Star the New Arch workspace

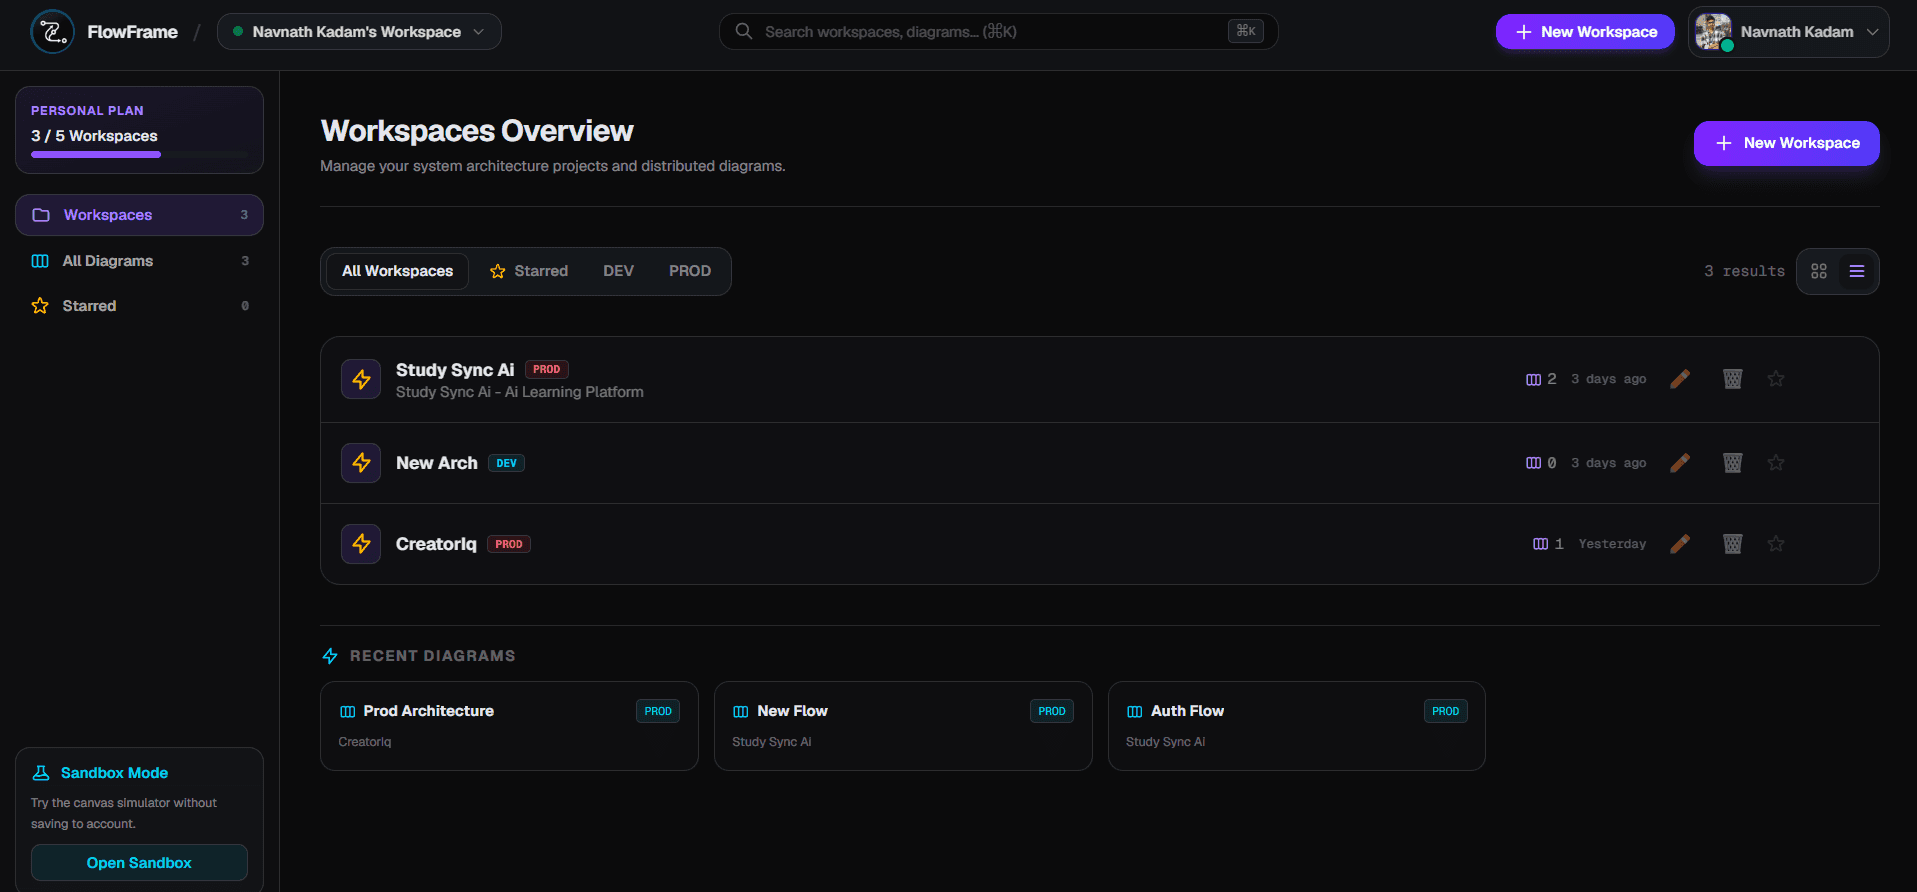[x=1776, y=463]
